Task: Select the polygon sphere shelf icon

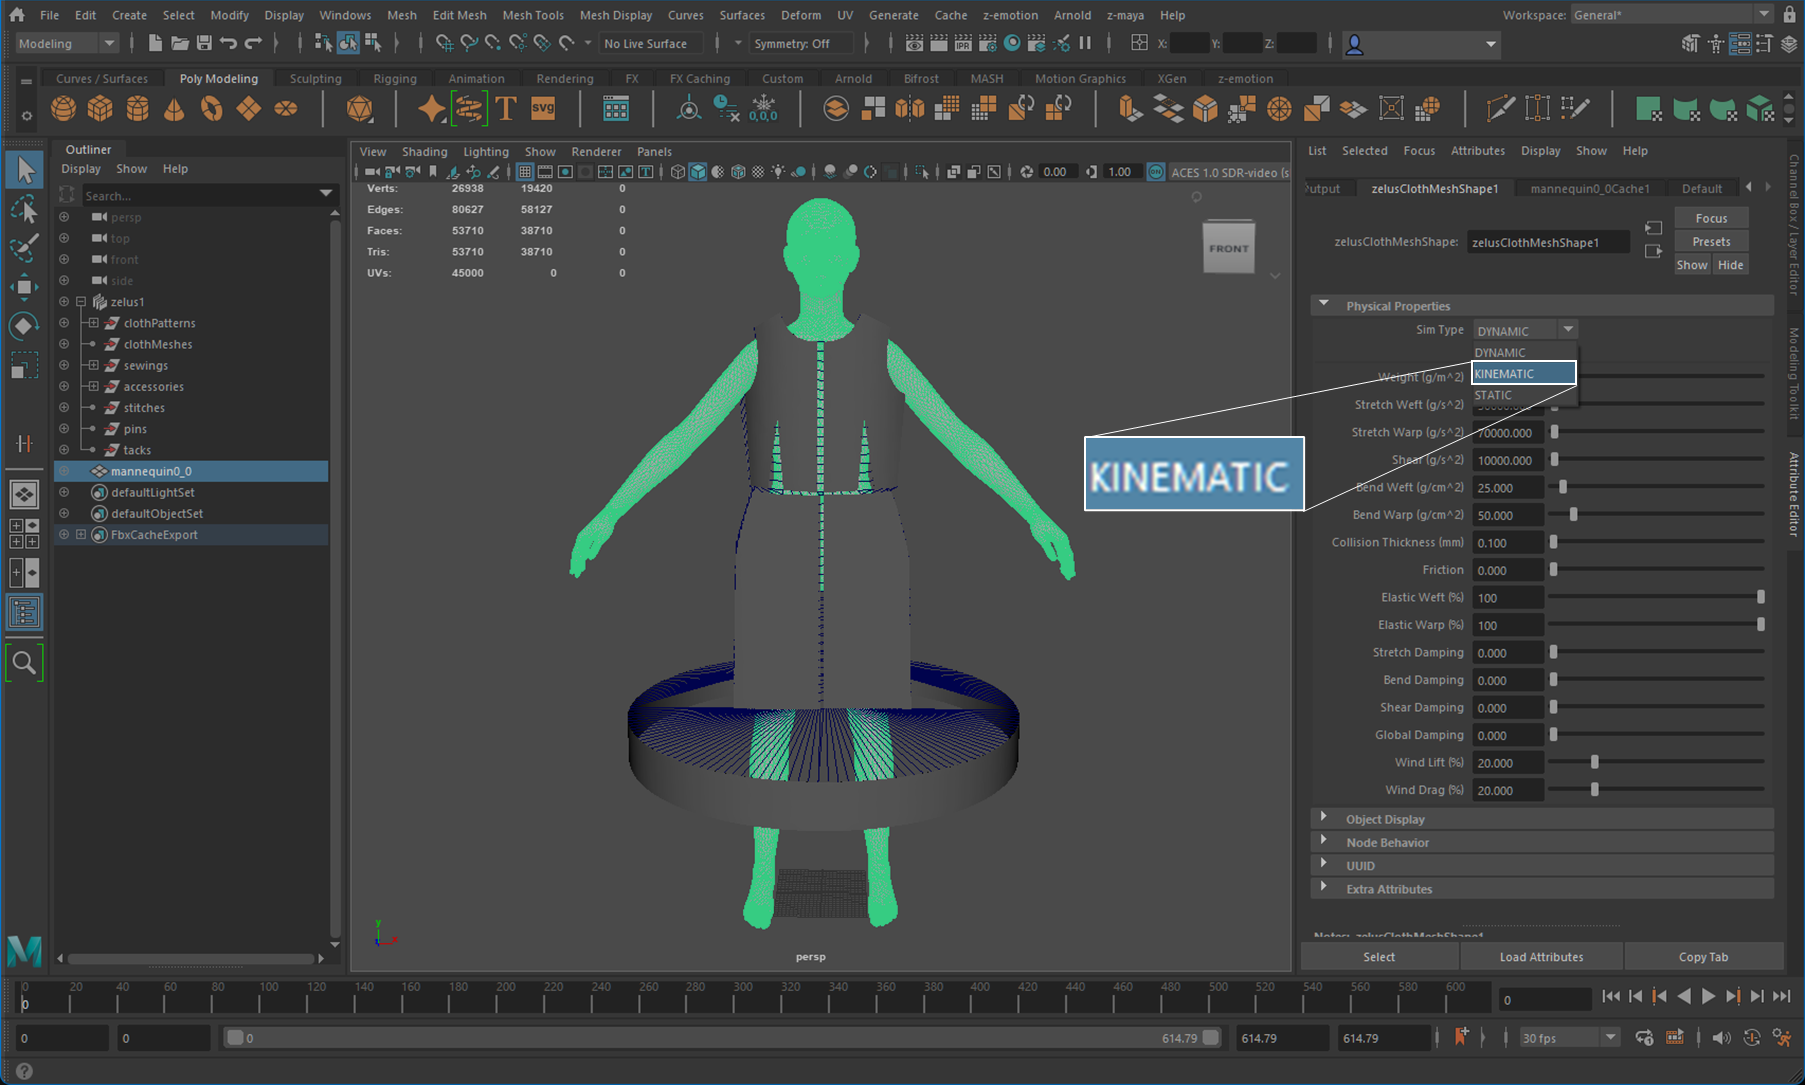Action: [63, 108]
